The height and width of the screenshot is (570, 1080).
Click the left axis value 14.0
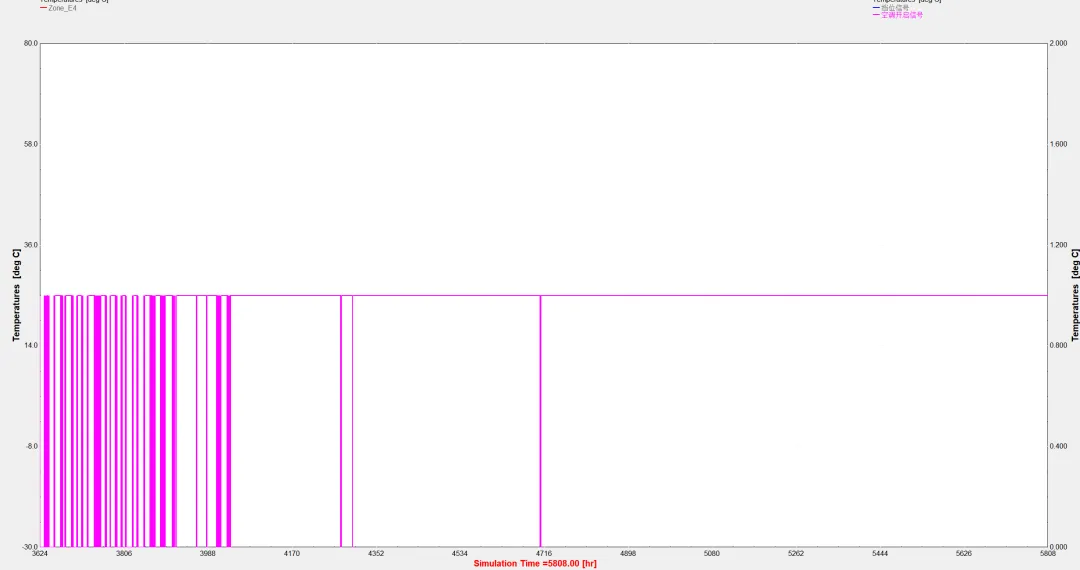(x=31, y=346)
